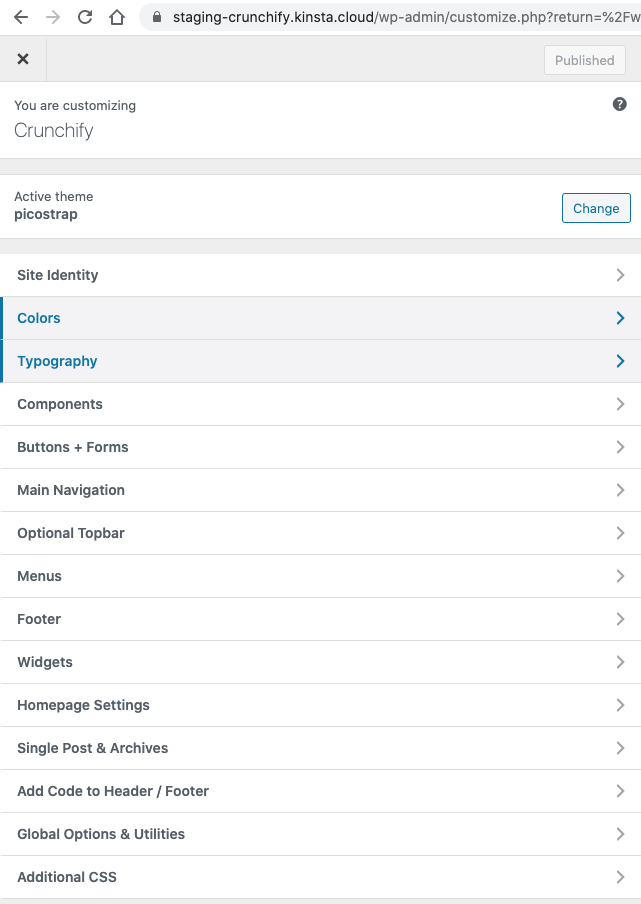Select the Widgets panel
This screenshot has width=641, height=904.
click(320, 662)
